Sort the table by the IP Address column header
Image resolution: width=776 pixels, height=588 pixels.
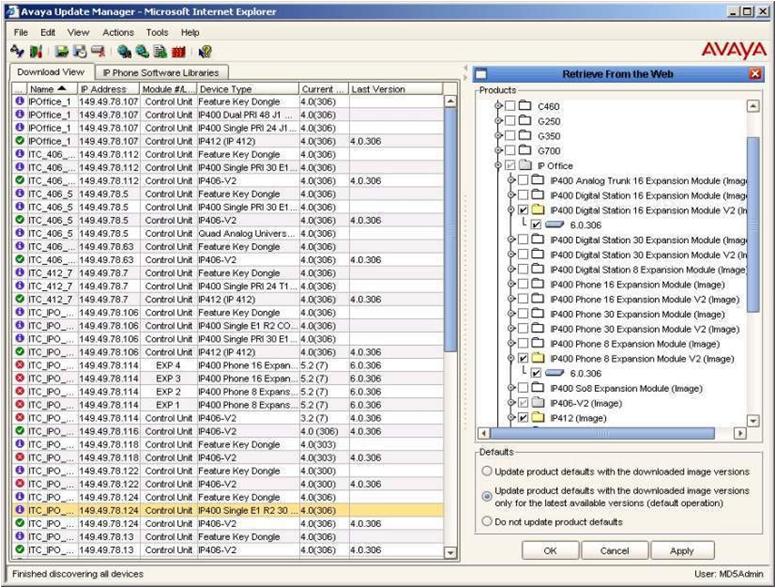pos(105,89)
